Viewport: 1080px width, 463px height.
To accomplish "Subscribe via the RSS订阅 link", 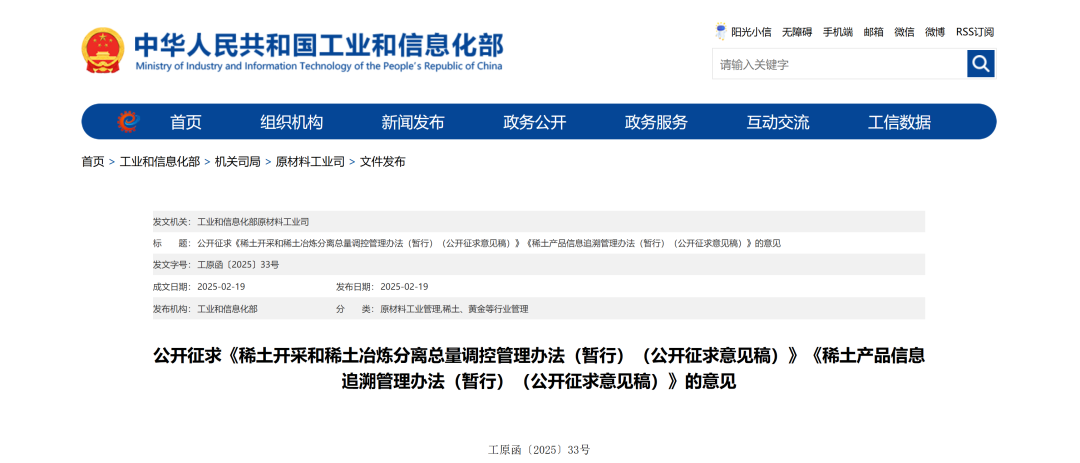I will tap(975, 32).
